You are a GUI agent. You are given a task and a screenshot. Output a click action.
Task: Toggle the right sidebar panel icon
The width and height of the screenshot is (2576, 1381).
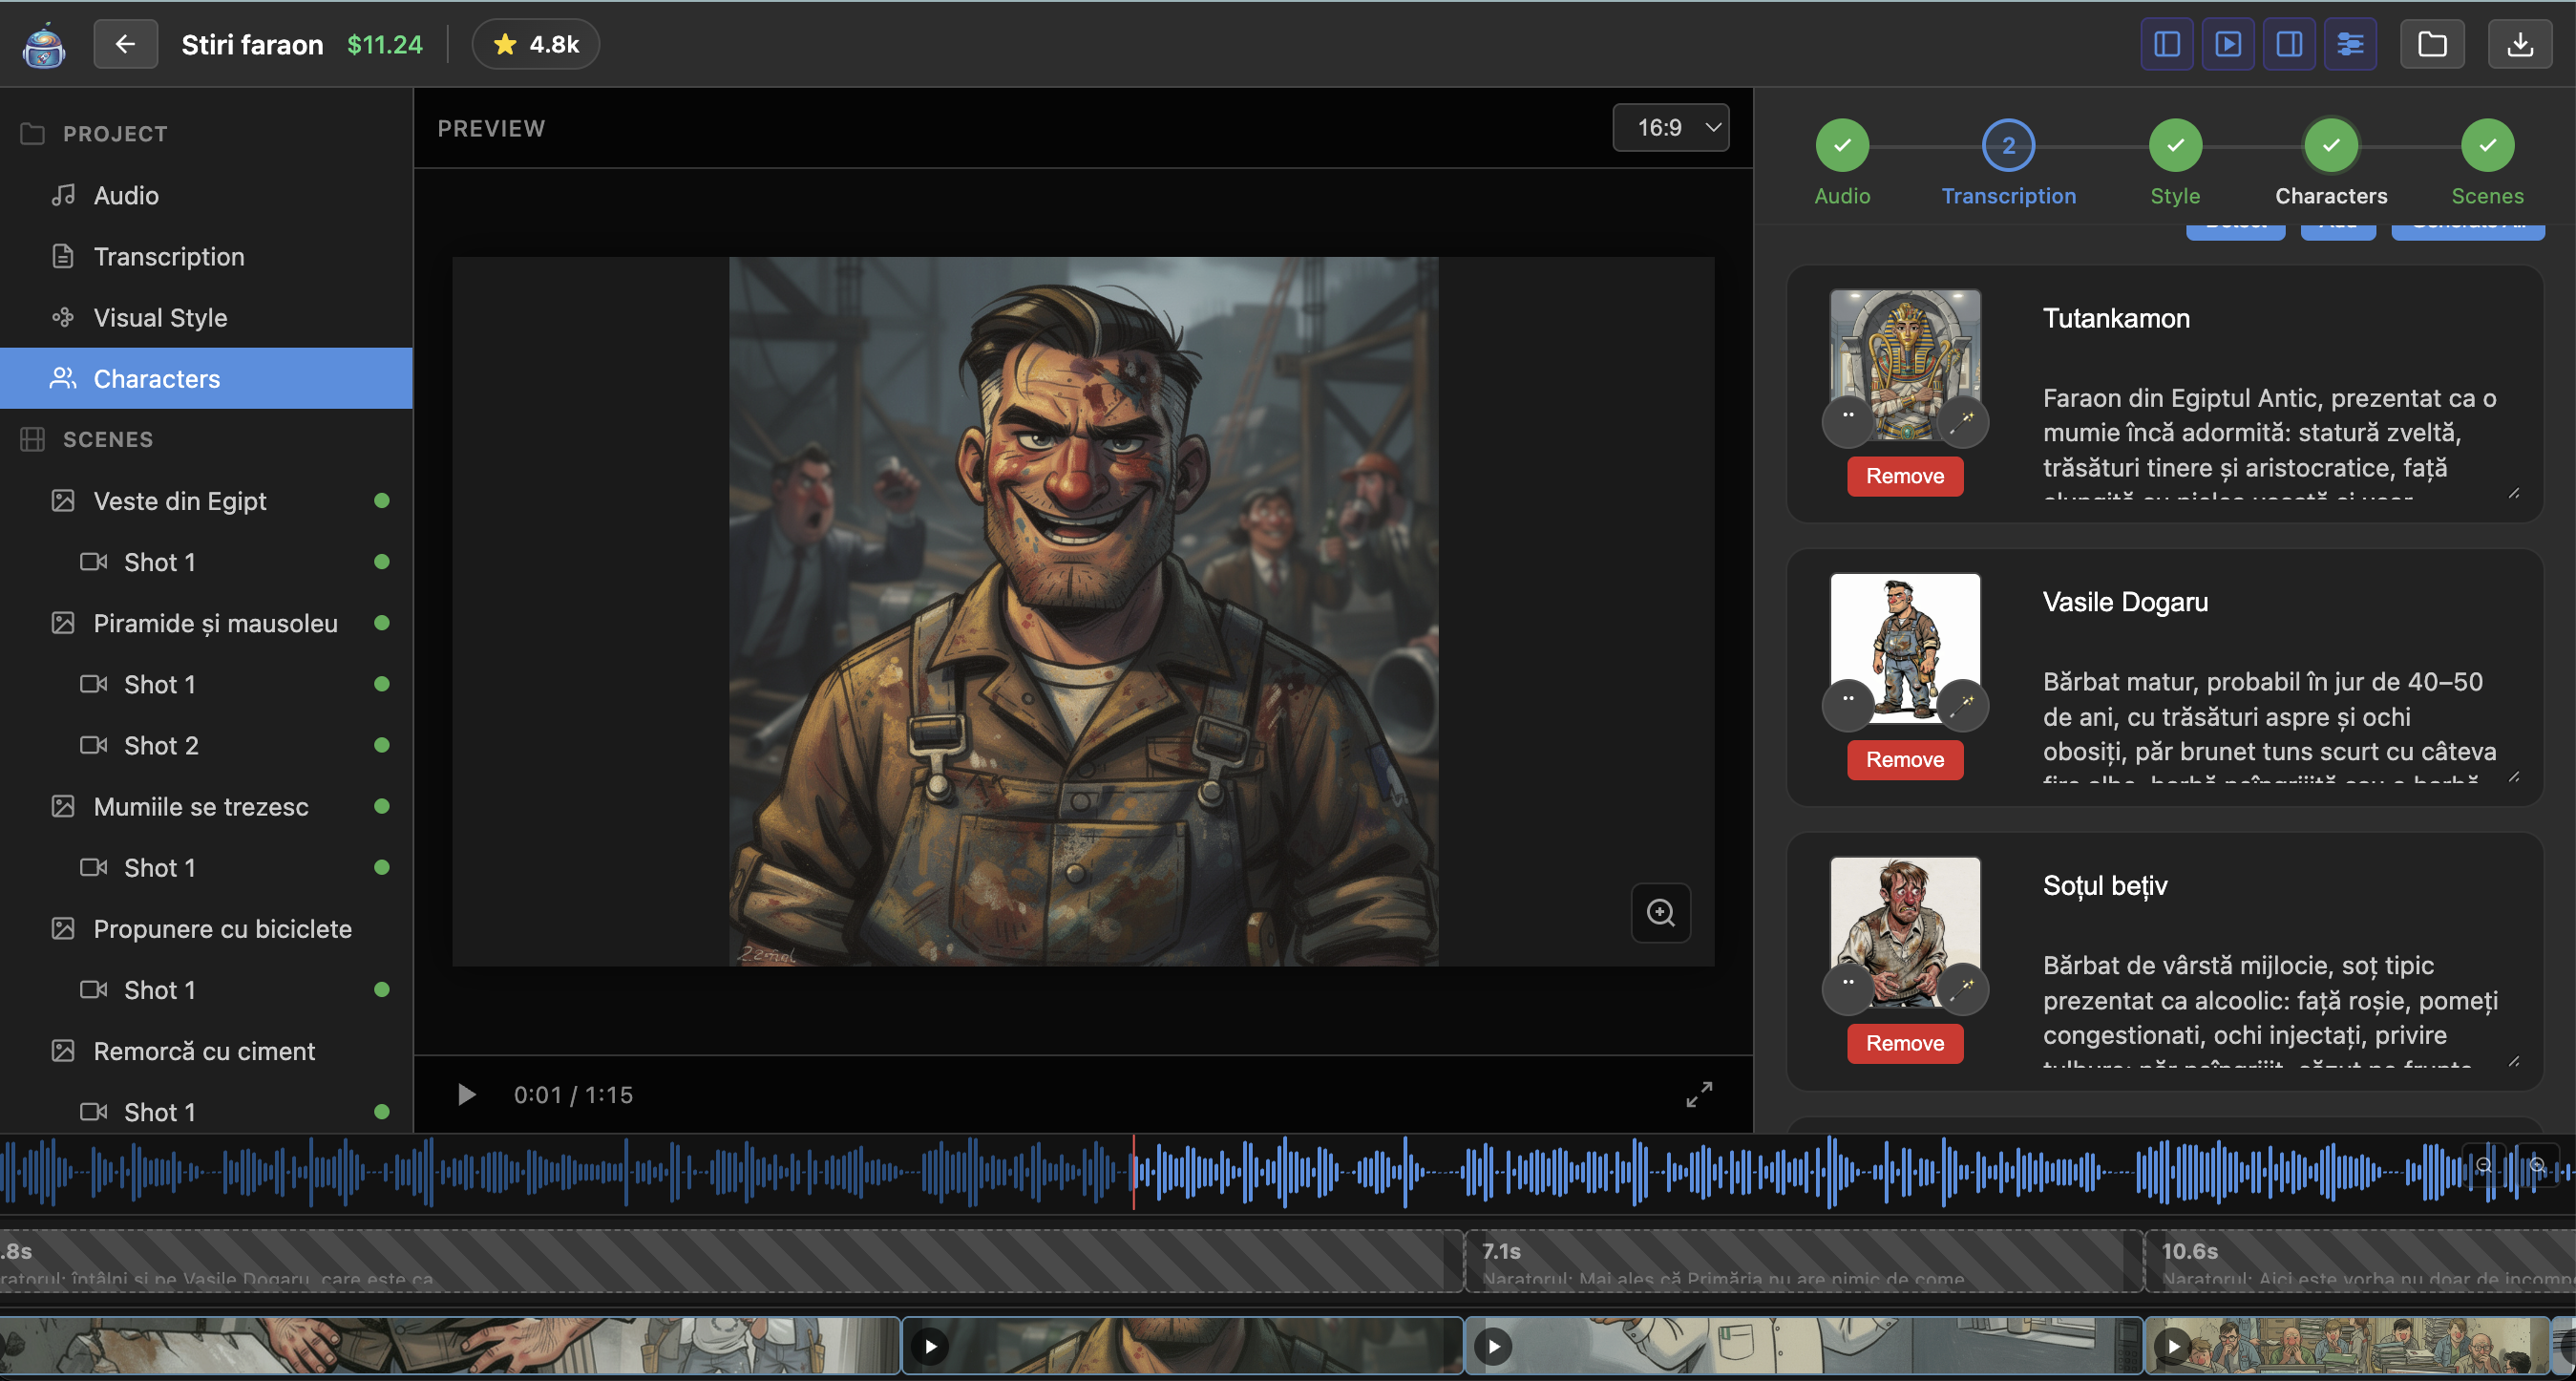click(2288, 44)
